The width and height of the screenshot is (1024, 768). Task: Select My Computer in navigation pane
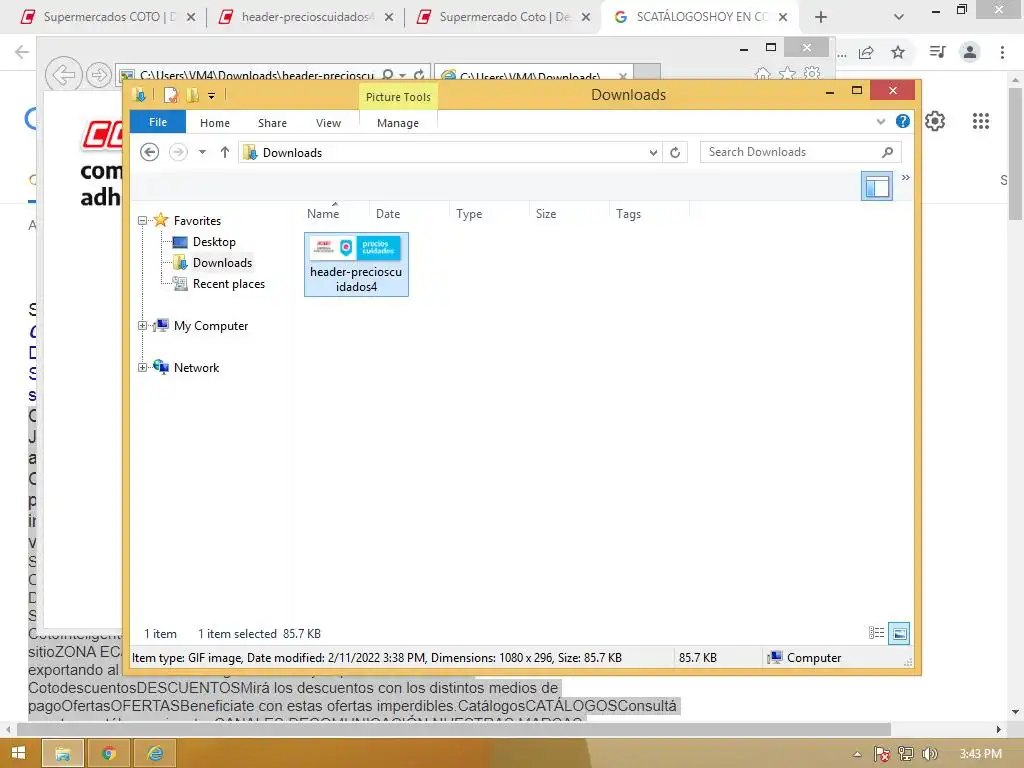(210, 326)
